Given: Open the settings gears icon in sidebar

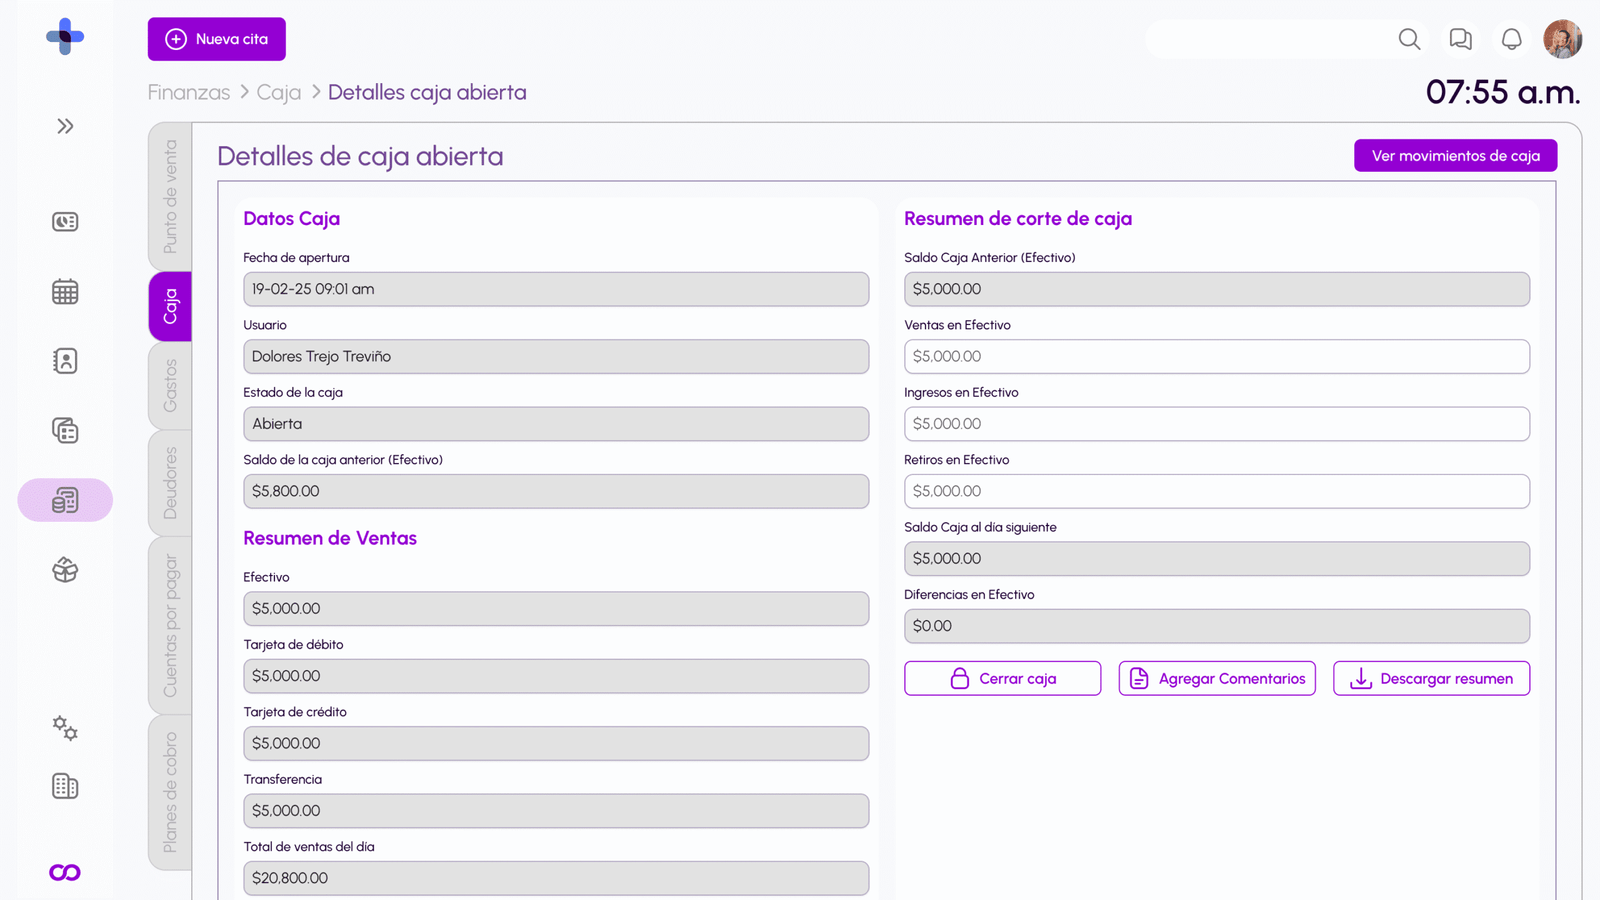Looking at the screenshot, I should point(65,728).
